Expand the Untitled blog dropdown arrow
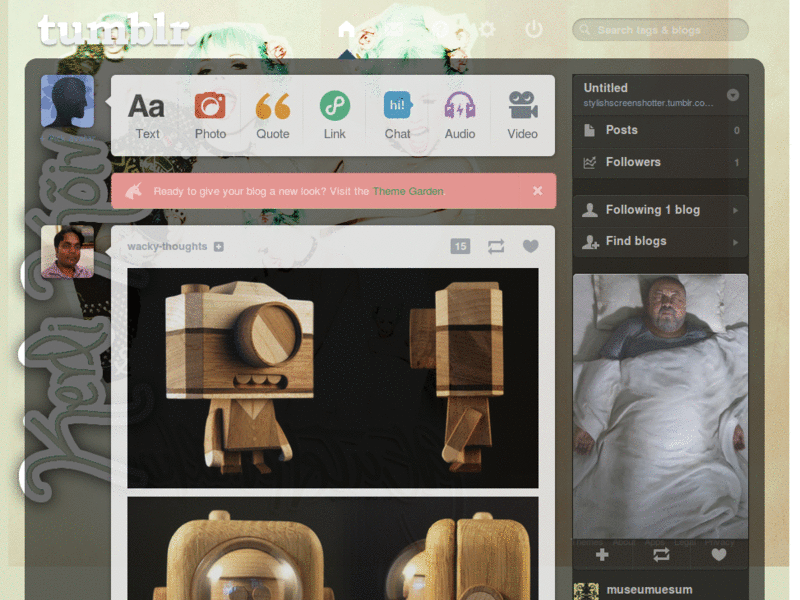 coord(733,95)
